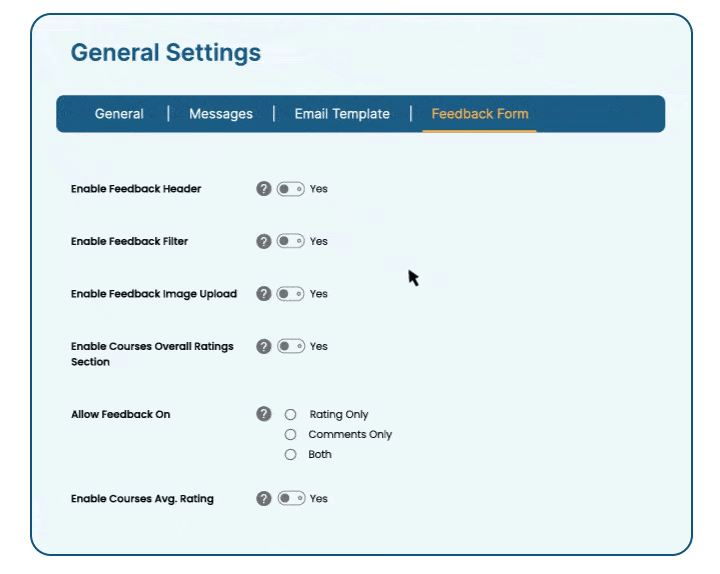Open help tooltip for Enable Feedback Header
Screen dimensions: 720x574
[264, 189]
